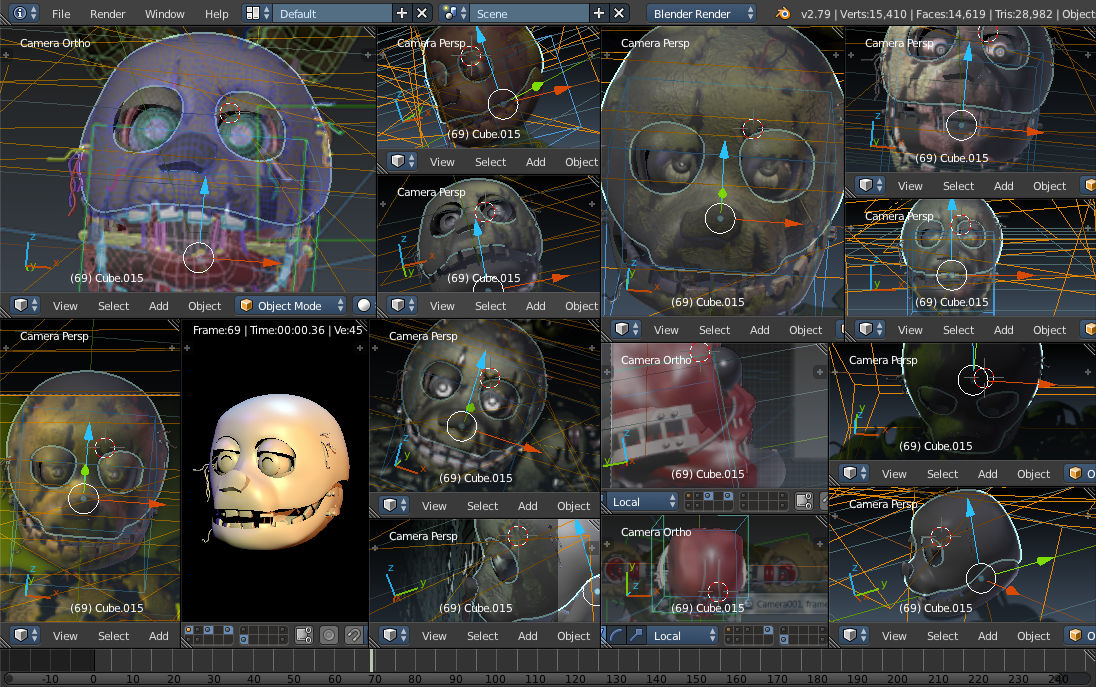Enable the rotate manipulator arc icon in the lower red viewport

coord(615,635)
